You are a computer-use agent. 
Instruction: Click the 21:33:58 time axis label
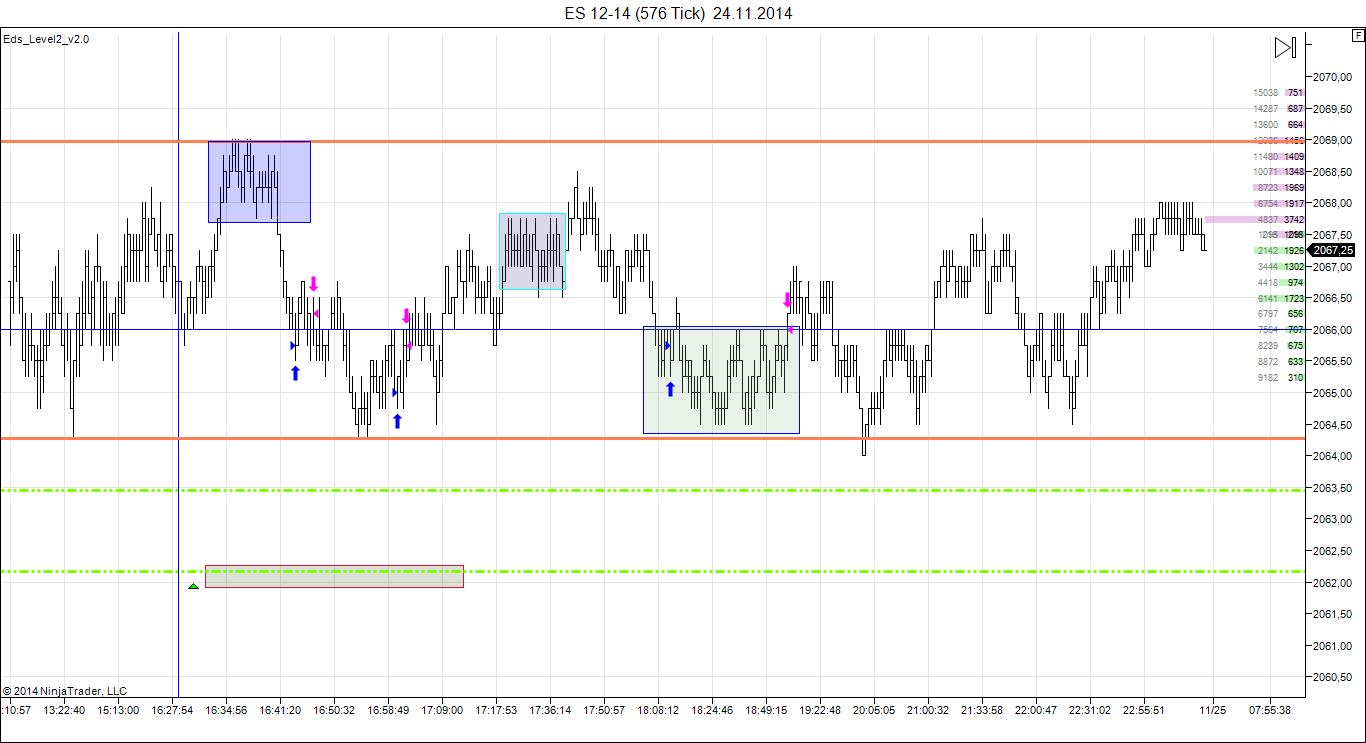[982, 710]
